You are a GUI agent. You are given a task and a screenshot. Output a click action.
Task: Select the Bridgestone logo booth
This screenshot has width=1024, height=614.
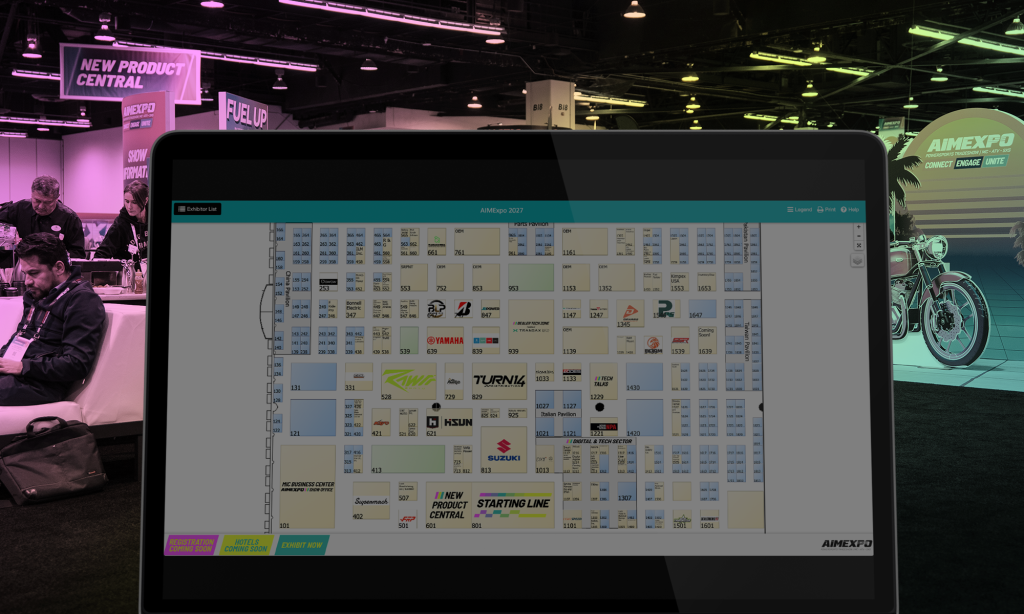[463, 309]
